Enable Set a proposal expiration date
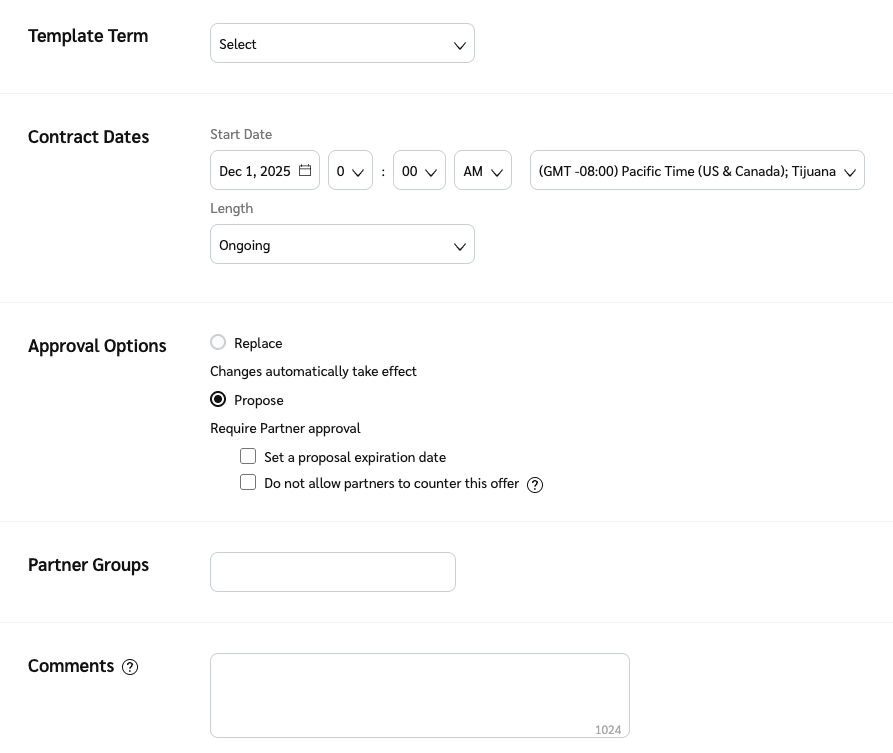893x753 pixels. tap(248, 457)
